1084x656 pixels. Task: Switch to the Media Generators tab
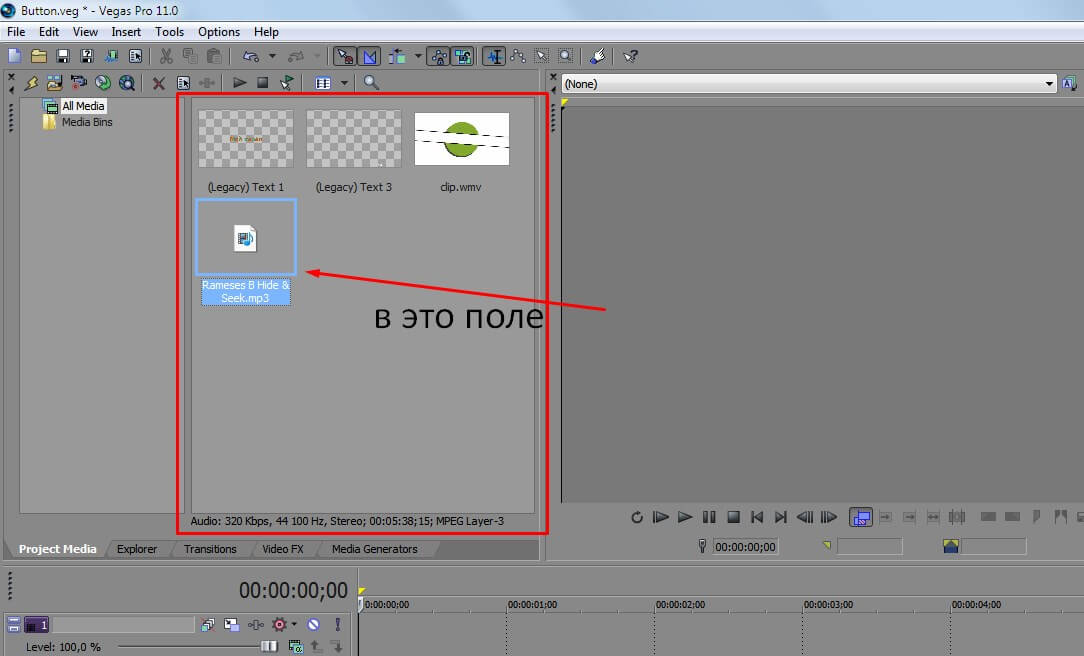click(375, 549)
